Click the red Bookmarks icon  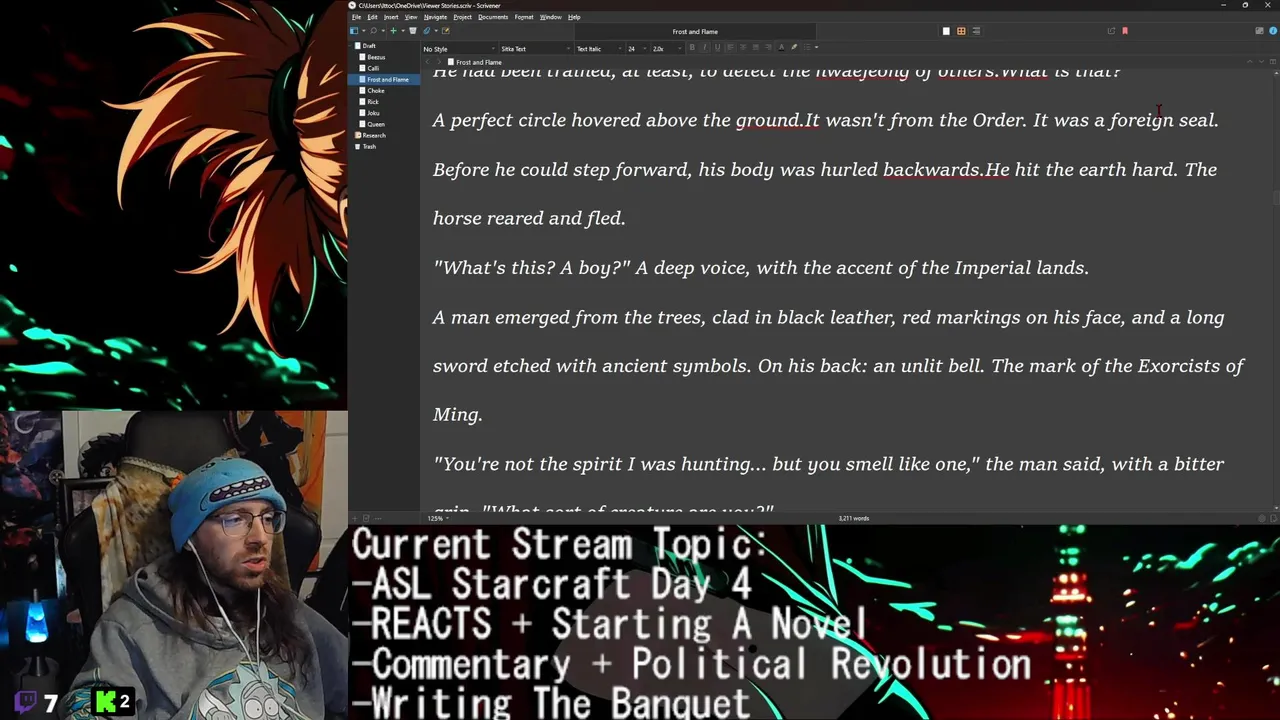click(1125, 31)
